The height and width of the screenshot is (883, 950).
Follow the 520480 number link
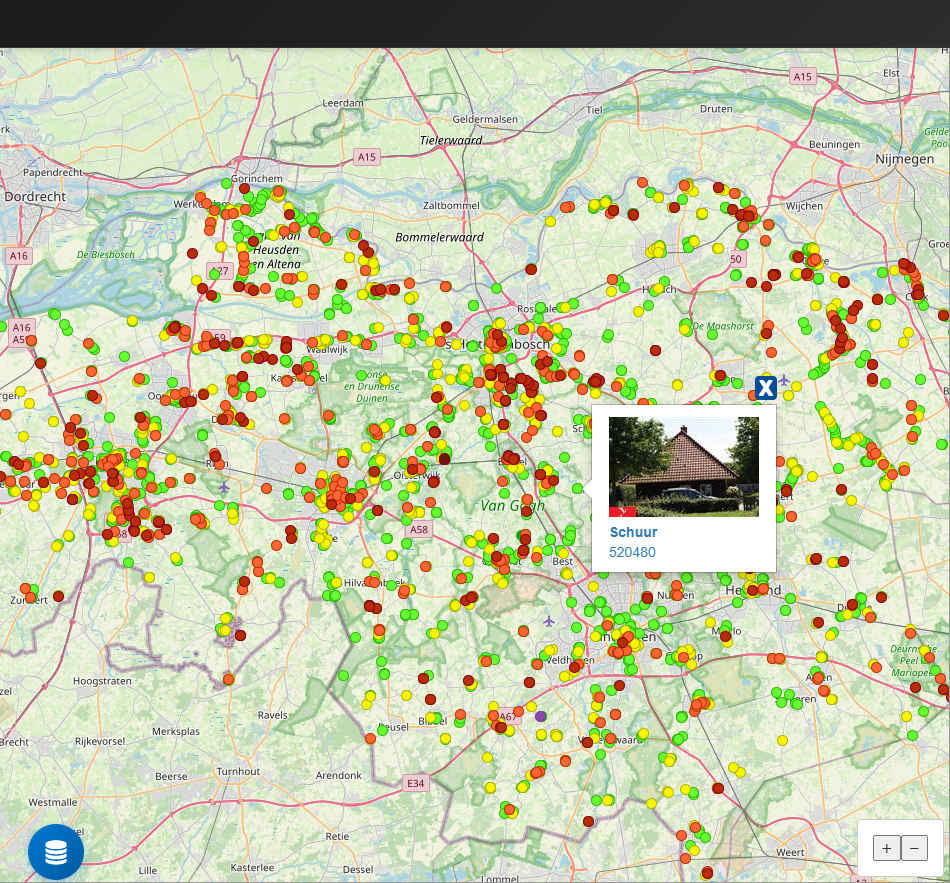pos(632,552)
